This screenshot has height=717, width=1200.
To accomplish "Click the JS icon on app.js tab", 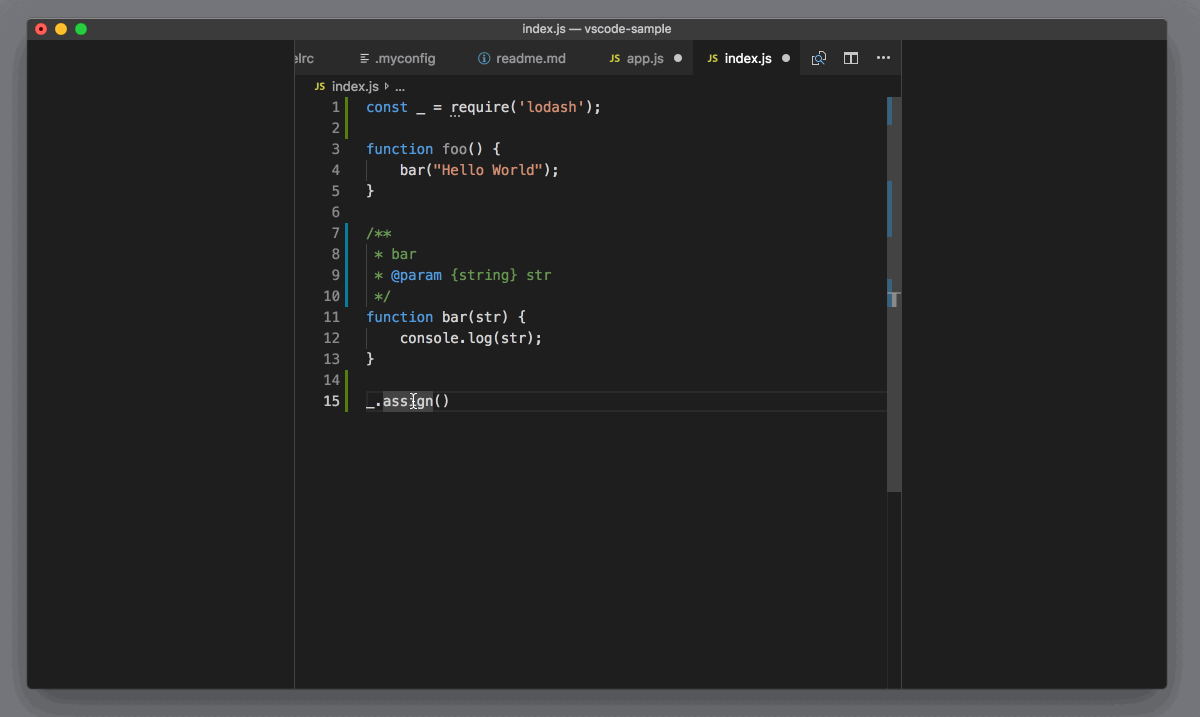I will [615, 59].
